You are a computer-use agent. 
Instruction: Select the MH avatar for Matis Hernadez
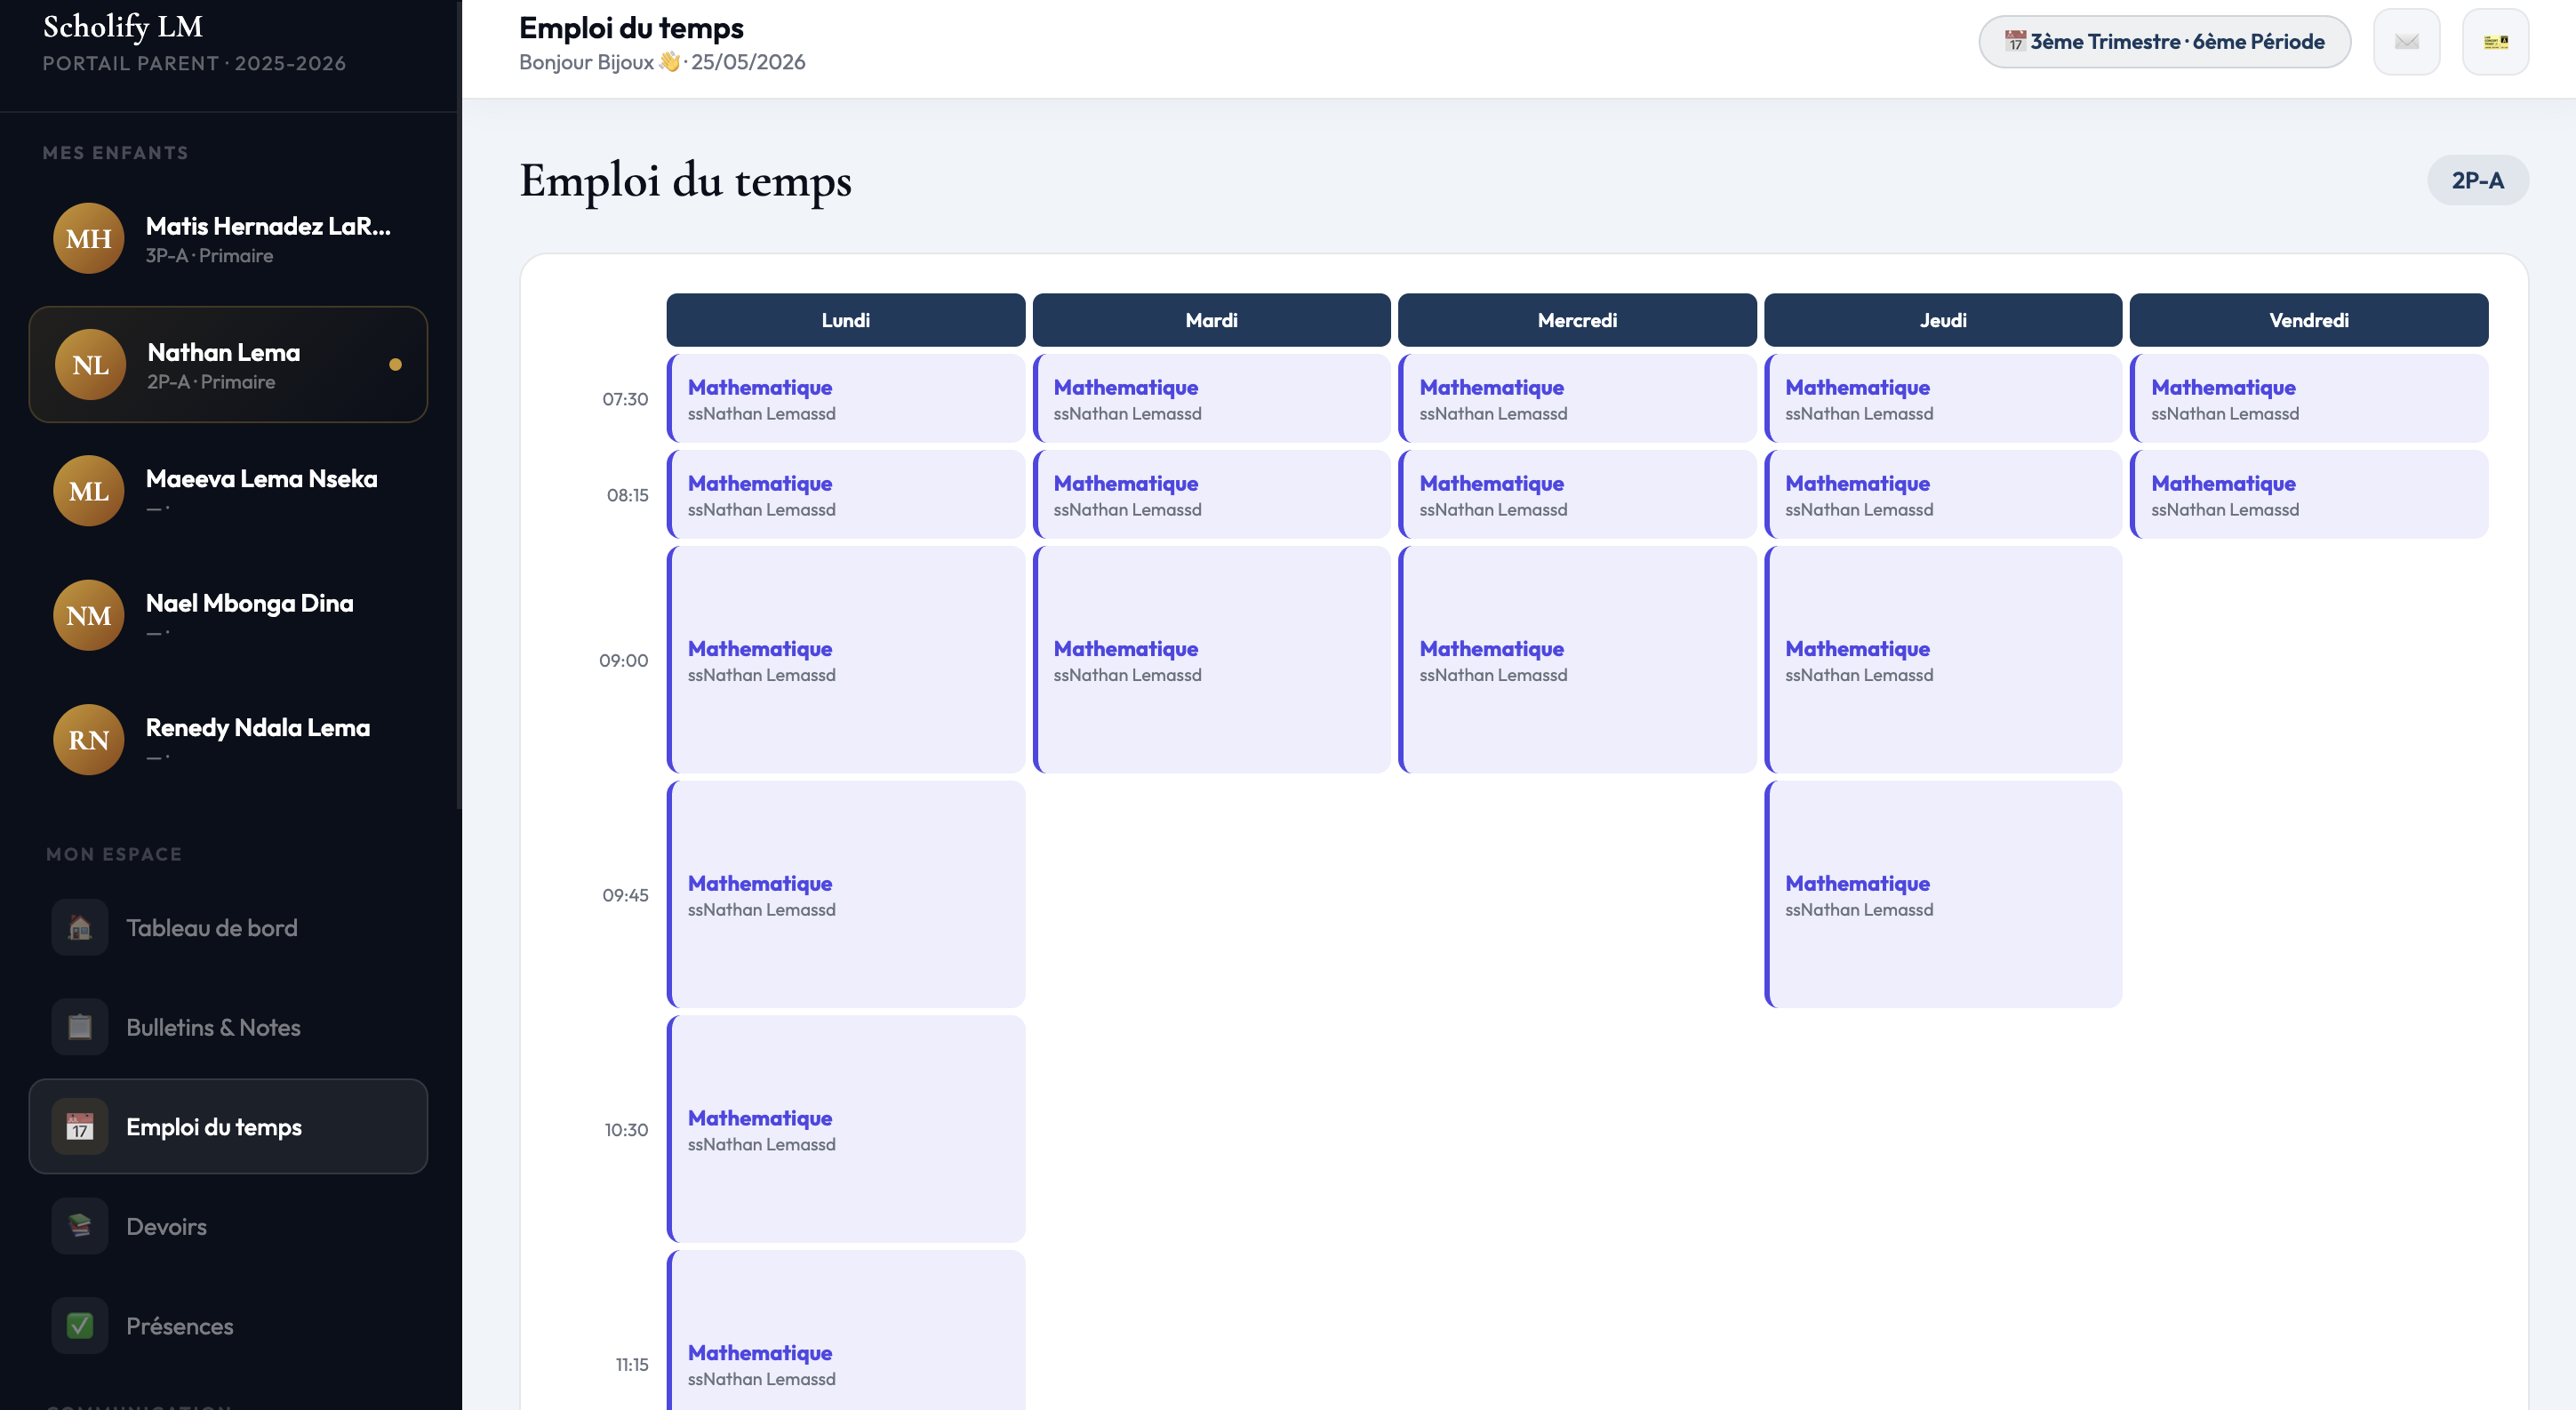(89, 239)
